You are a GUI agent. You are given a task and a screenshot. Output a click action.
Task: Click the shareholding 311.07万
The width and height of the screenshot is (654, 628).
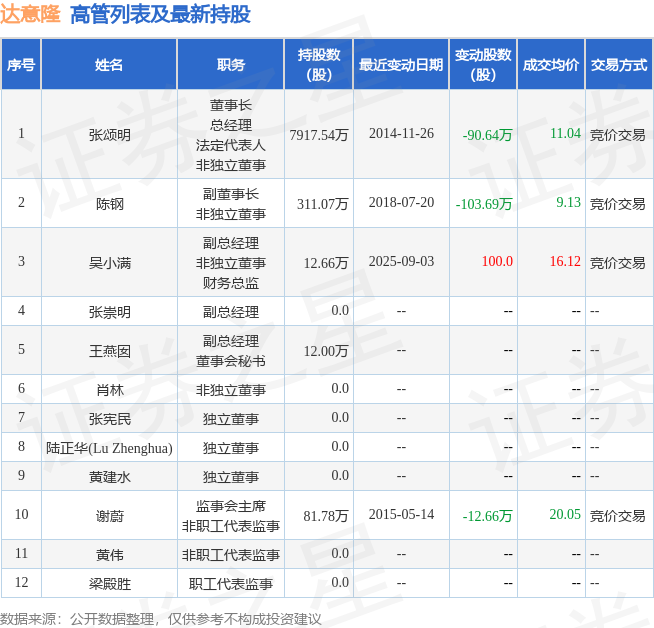tap(322, 204)
